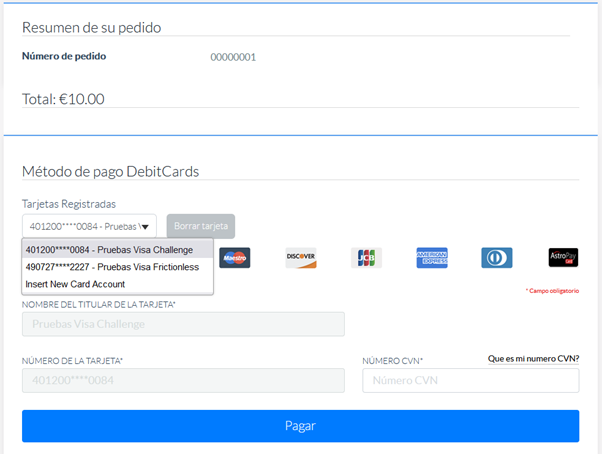Select the Diners Club card logo
The image size is (602, 454).
pyautogui.click(x=497, y=258)
